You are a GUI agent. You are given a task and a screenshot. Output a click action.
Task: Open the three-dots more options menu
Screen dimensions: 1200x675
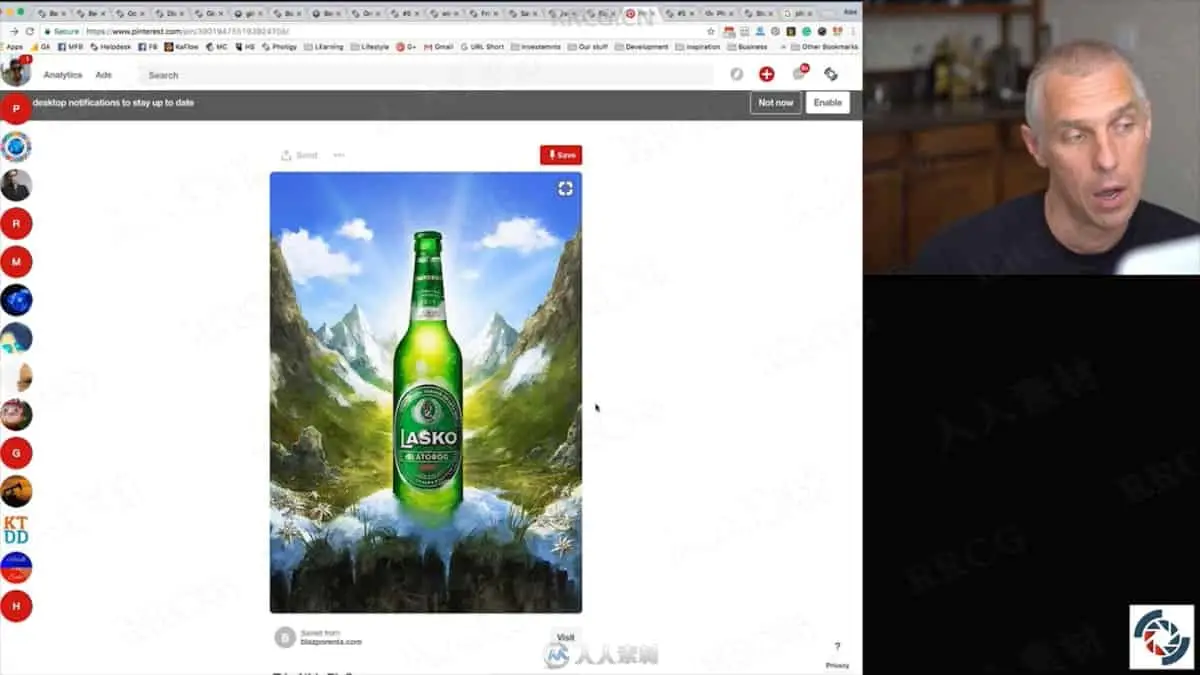pyautogui.click(x=339, y=155)
